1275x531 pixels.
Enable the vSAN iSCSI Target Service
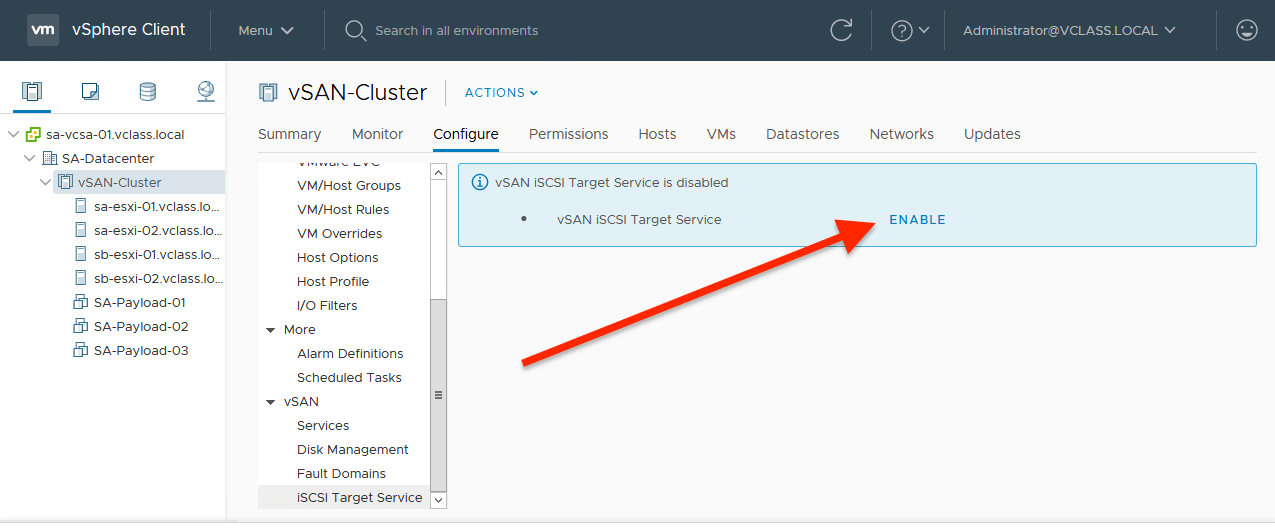coord(917,220)
